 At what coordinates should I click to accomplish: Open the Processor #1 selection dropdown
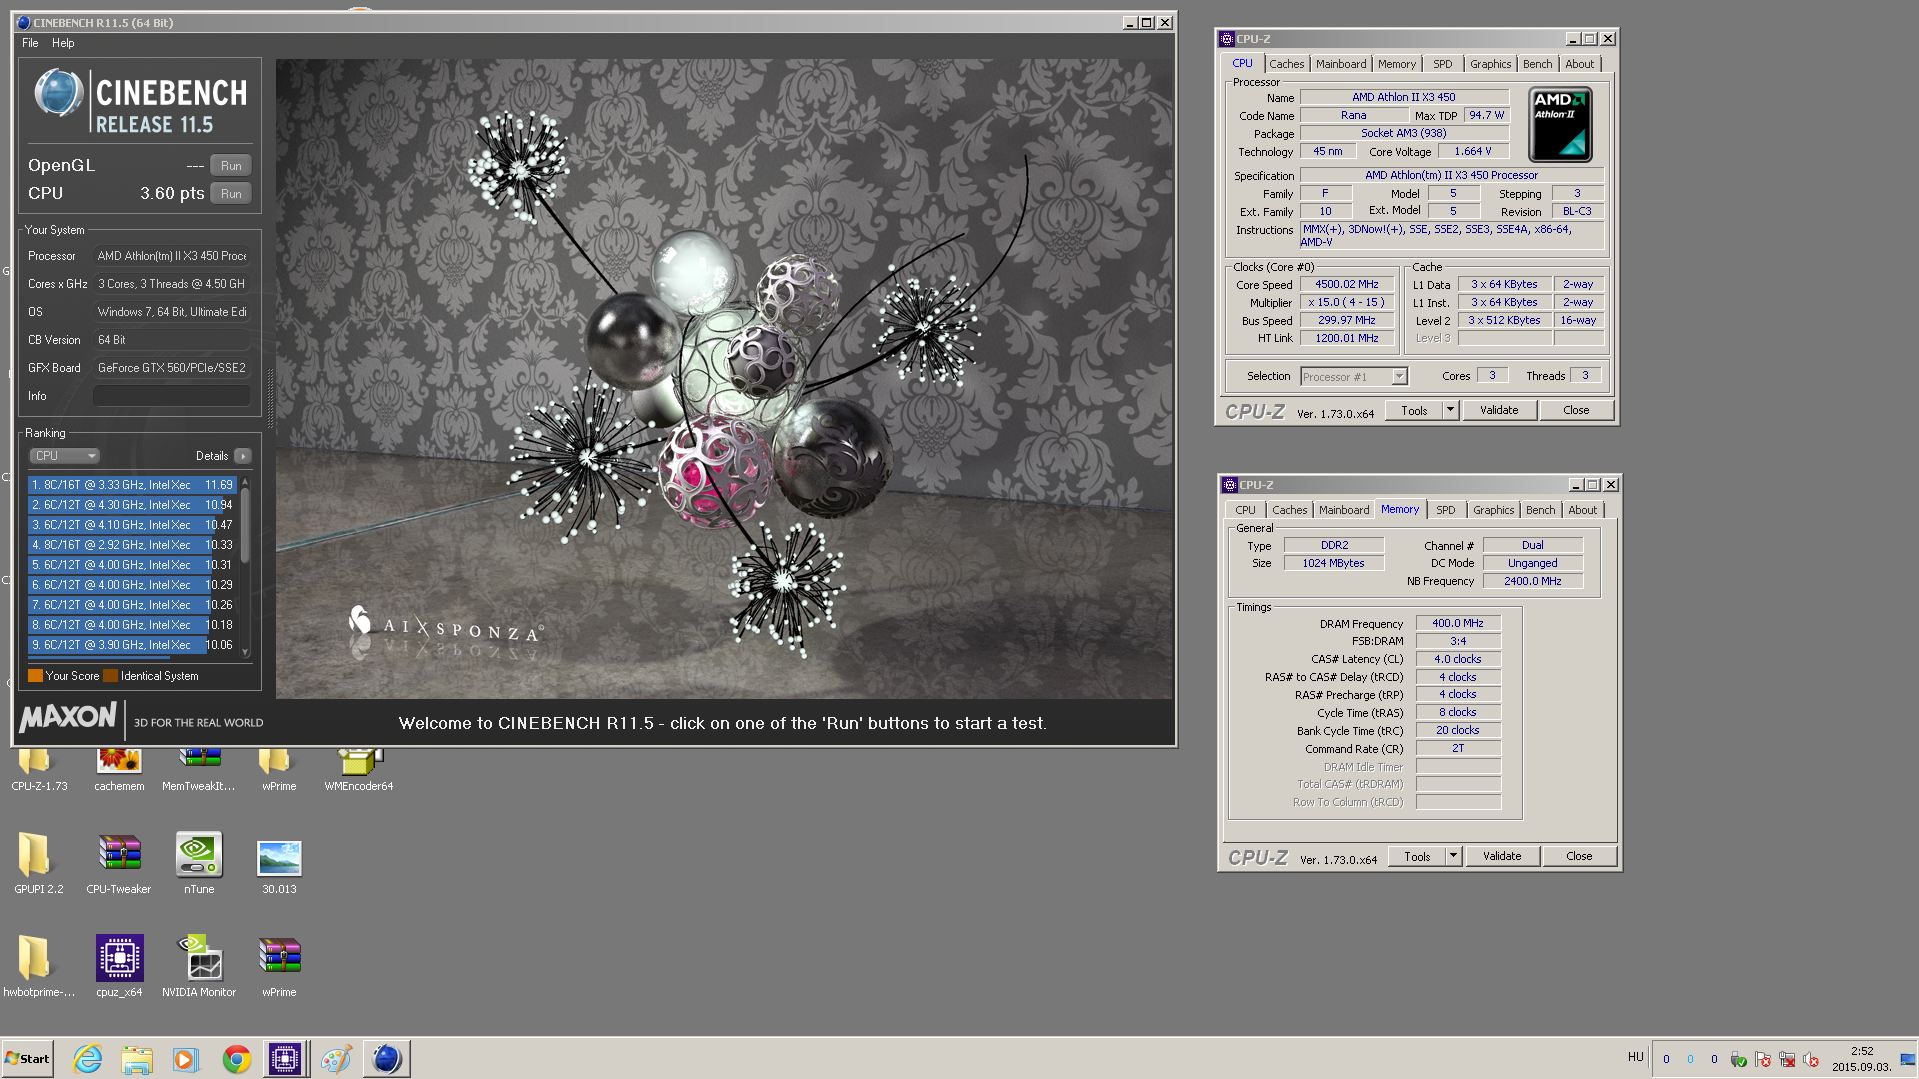pos(1353,377)
